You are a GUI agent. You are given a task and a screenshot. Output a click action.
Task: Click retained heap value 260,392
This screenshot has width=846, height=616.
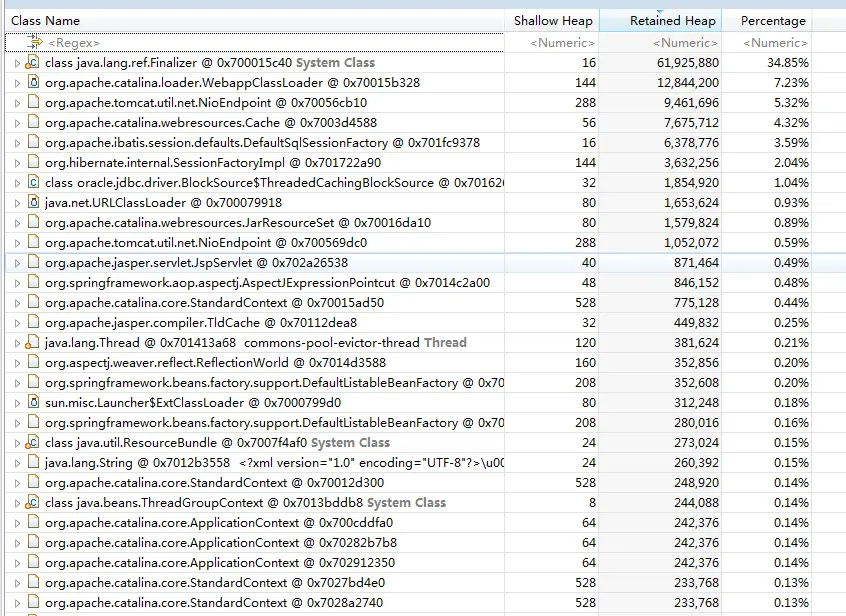696,463
